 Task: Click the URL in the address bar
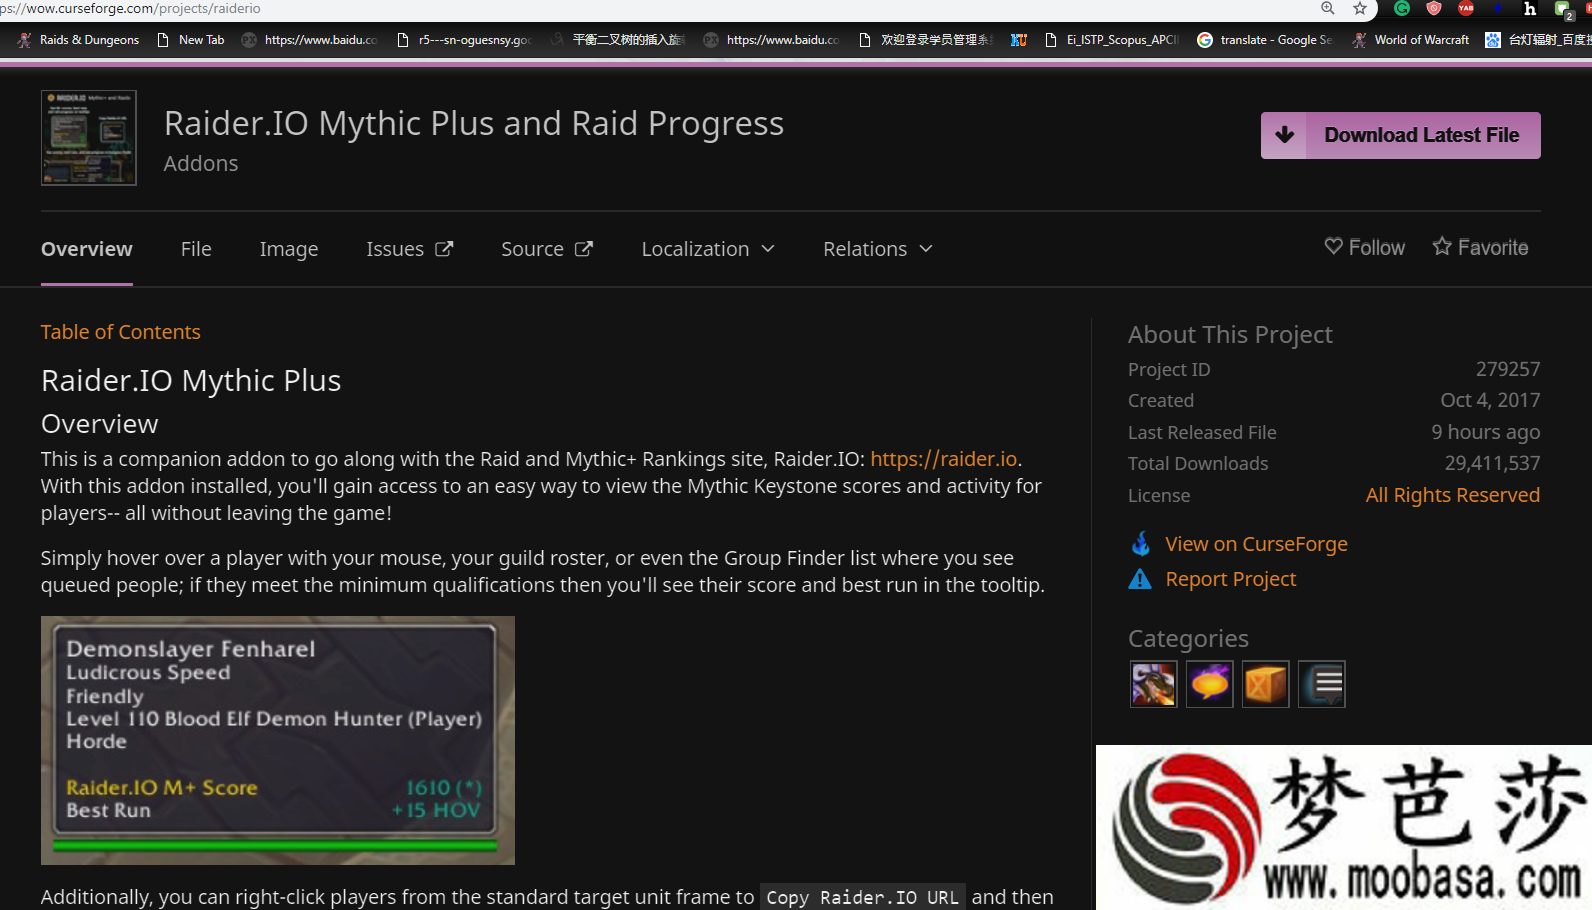pyautogui.click(x=130, y=8)
